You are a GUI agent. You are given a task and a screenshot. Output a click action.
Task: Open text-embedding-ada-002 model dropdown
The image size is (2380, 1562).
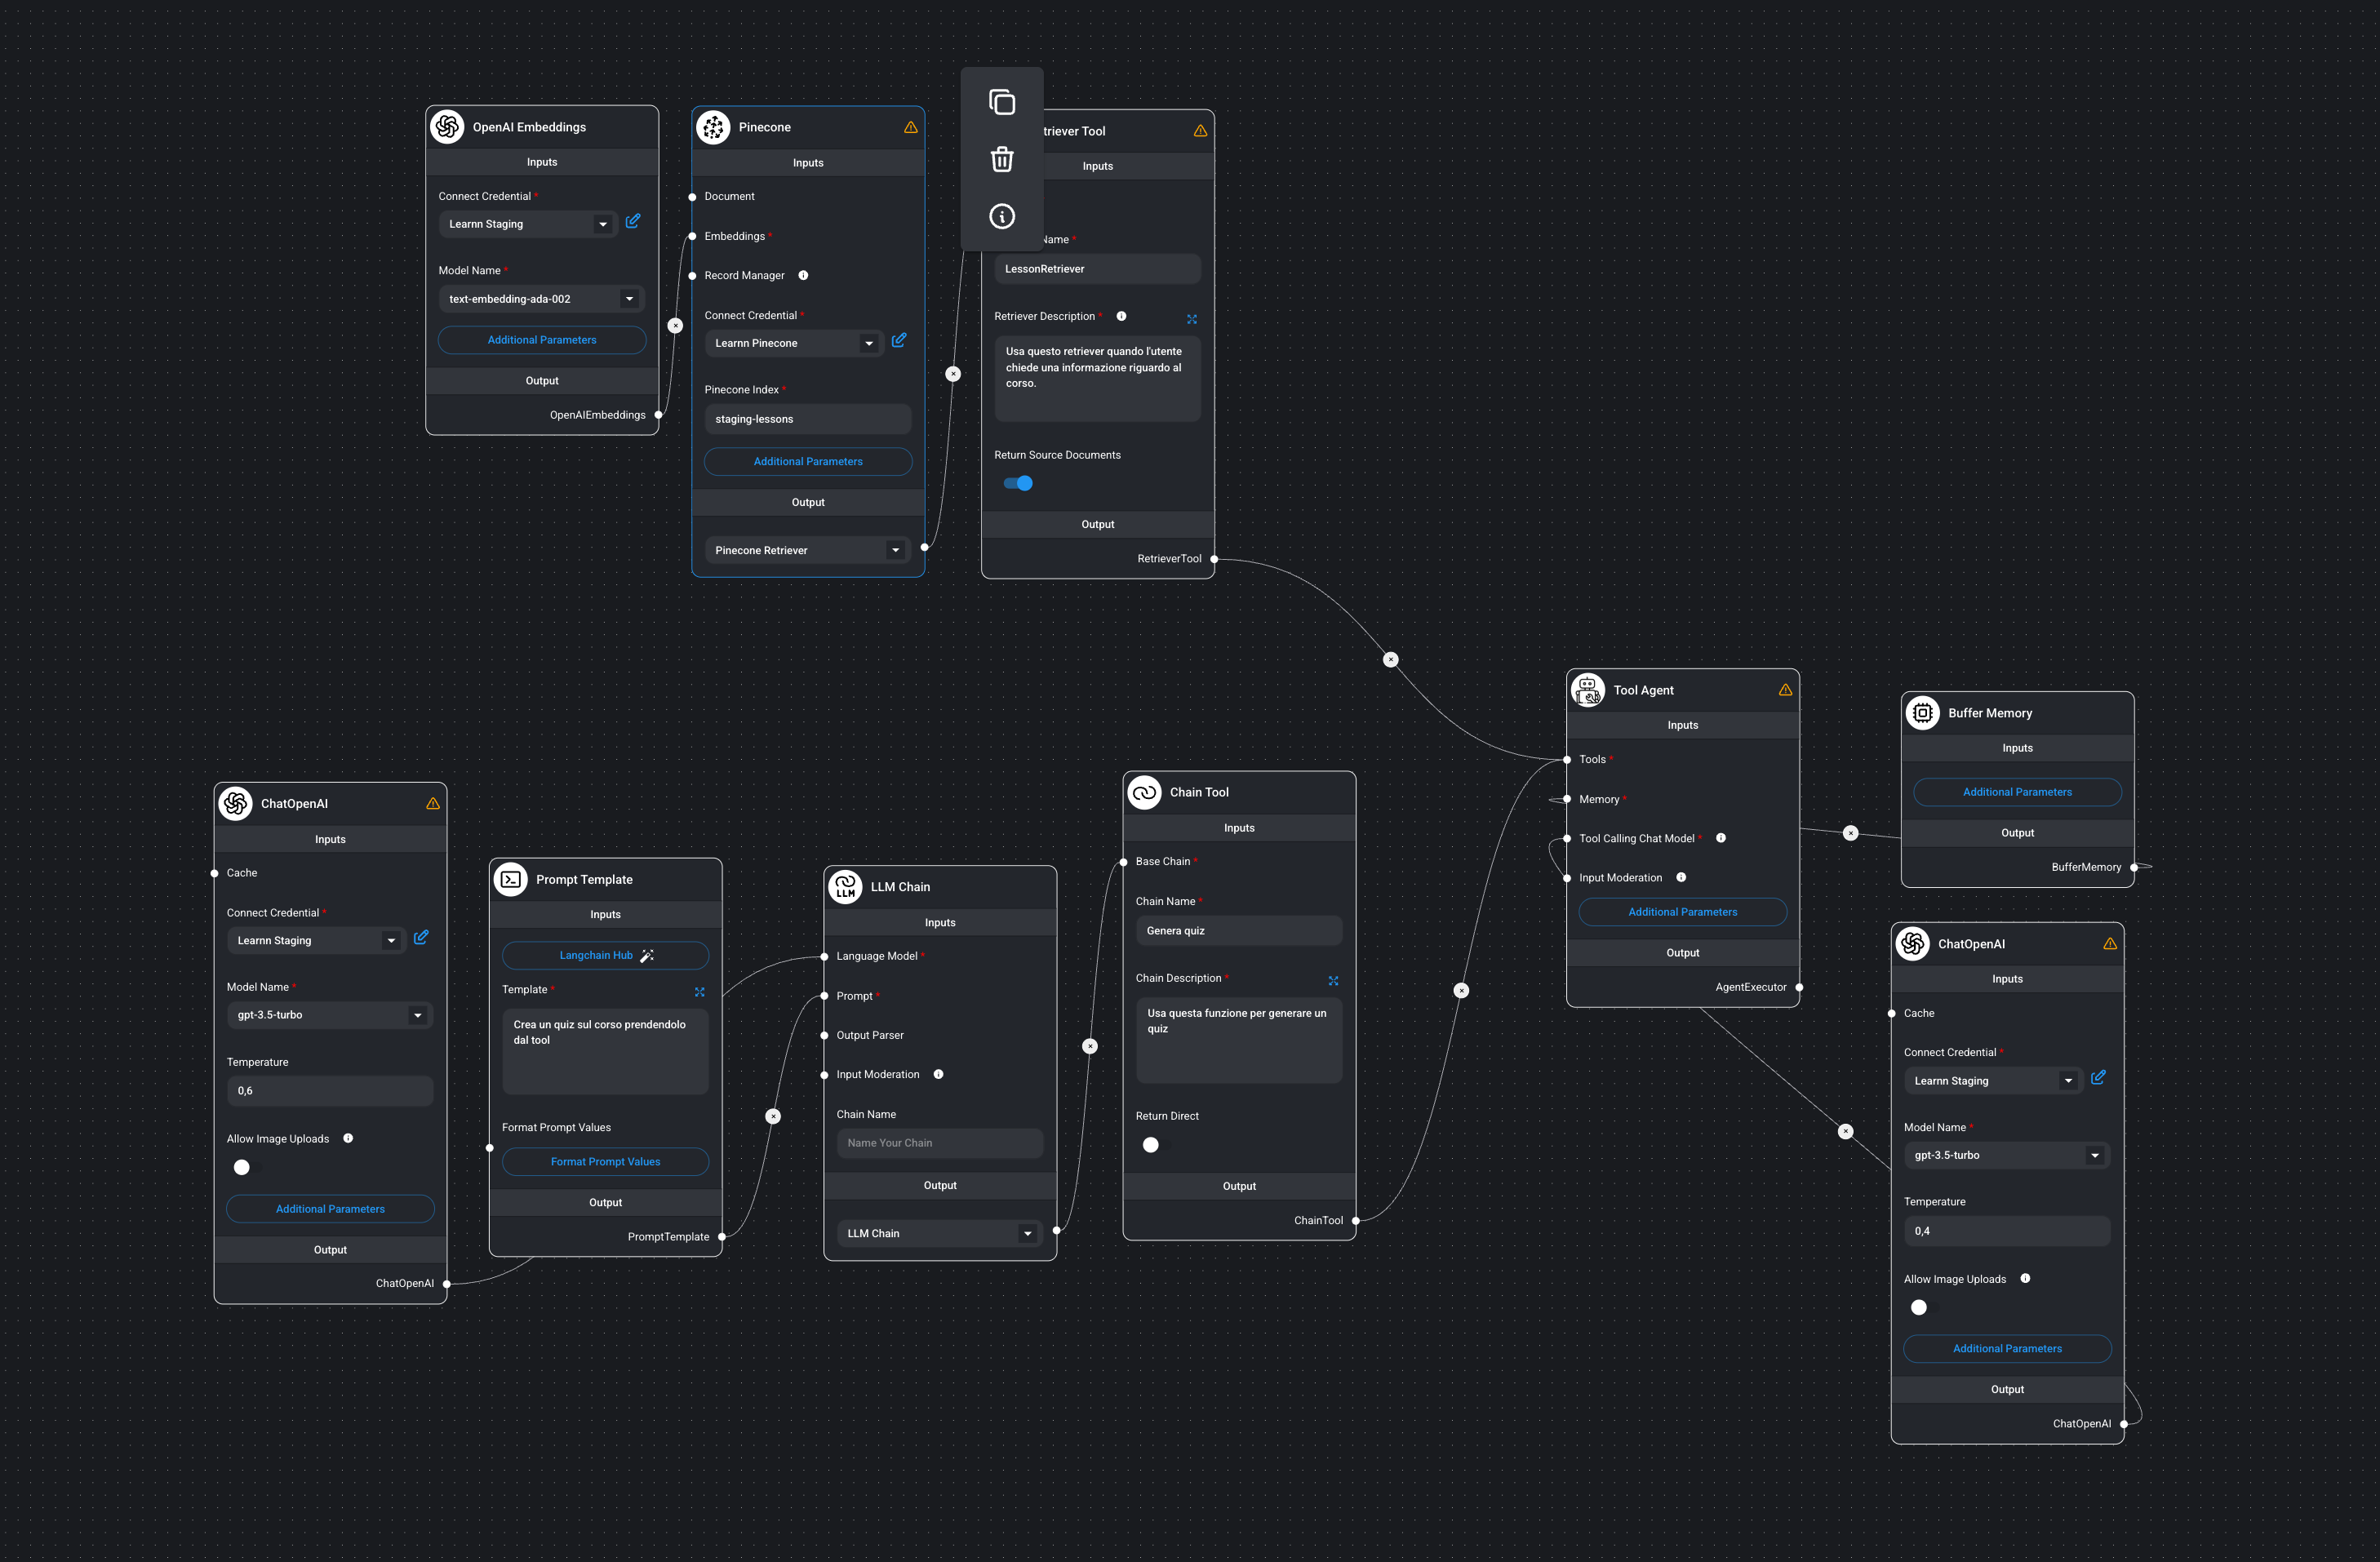pos(629,299)
